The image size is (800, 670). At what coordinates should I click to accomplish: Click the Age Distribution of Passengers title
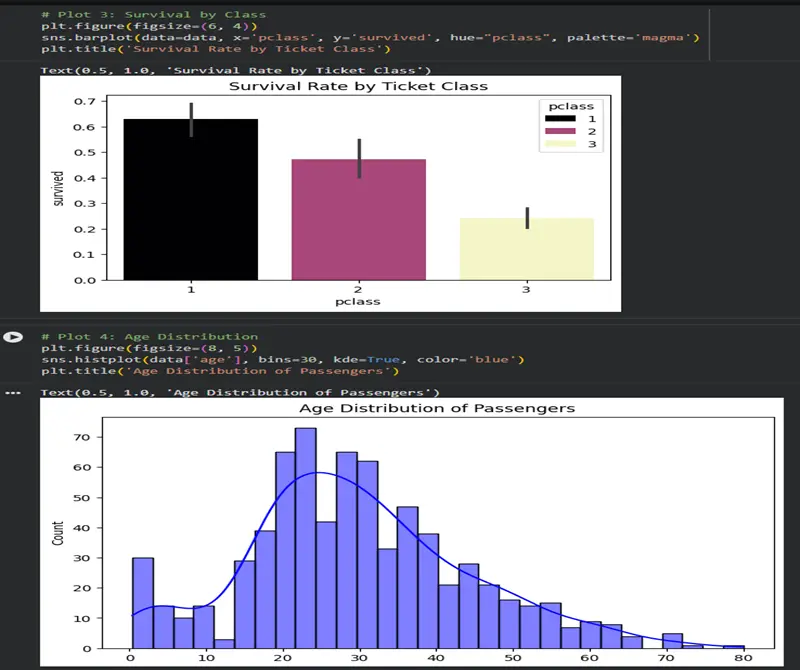click(x=438, y=409)
